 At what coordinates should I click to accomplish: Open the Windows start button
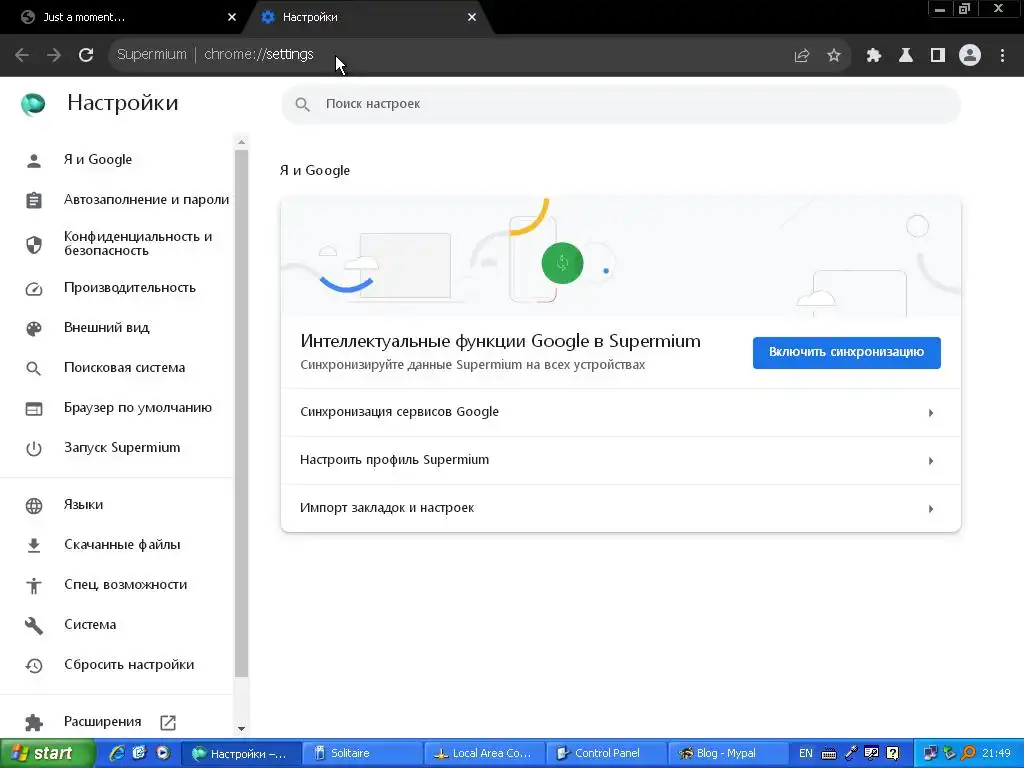click(47, 754)
